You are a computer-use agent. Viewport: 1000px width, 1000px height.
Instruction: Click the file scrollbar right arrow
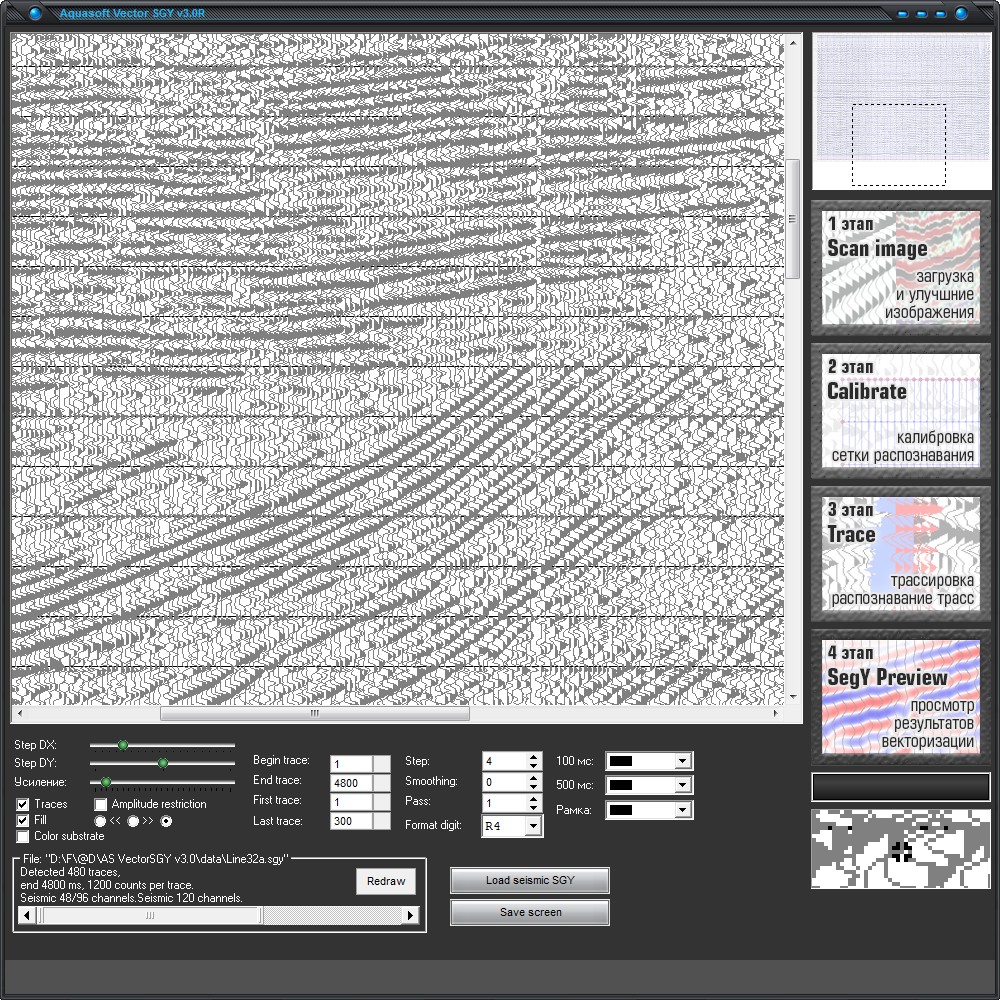[x=410, y=915]
